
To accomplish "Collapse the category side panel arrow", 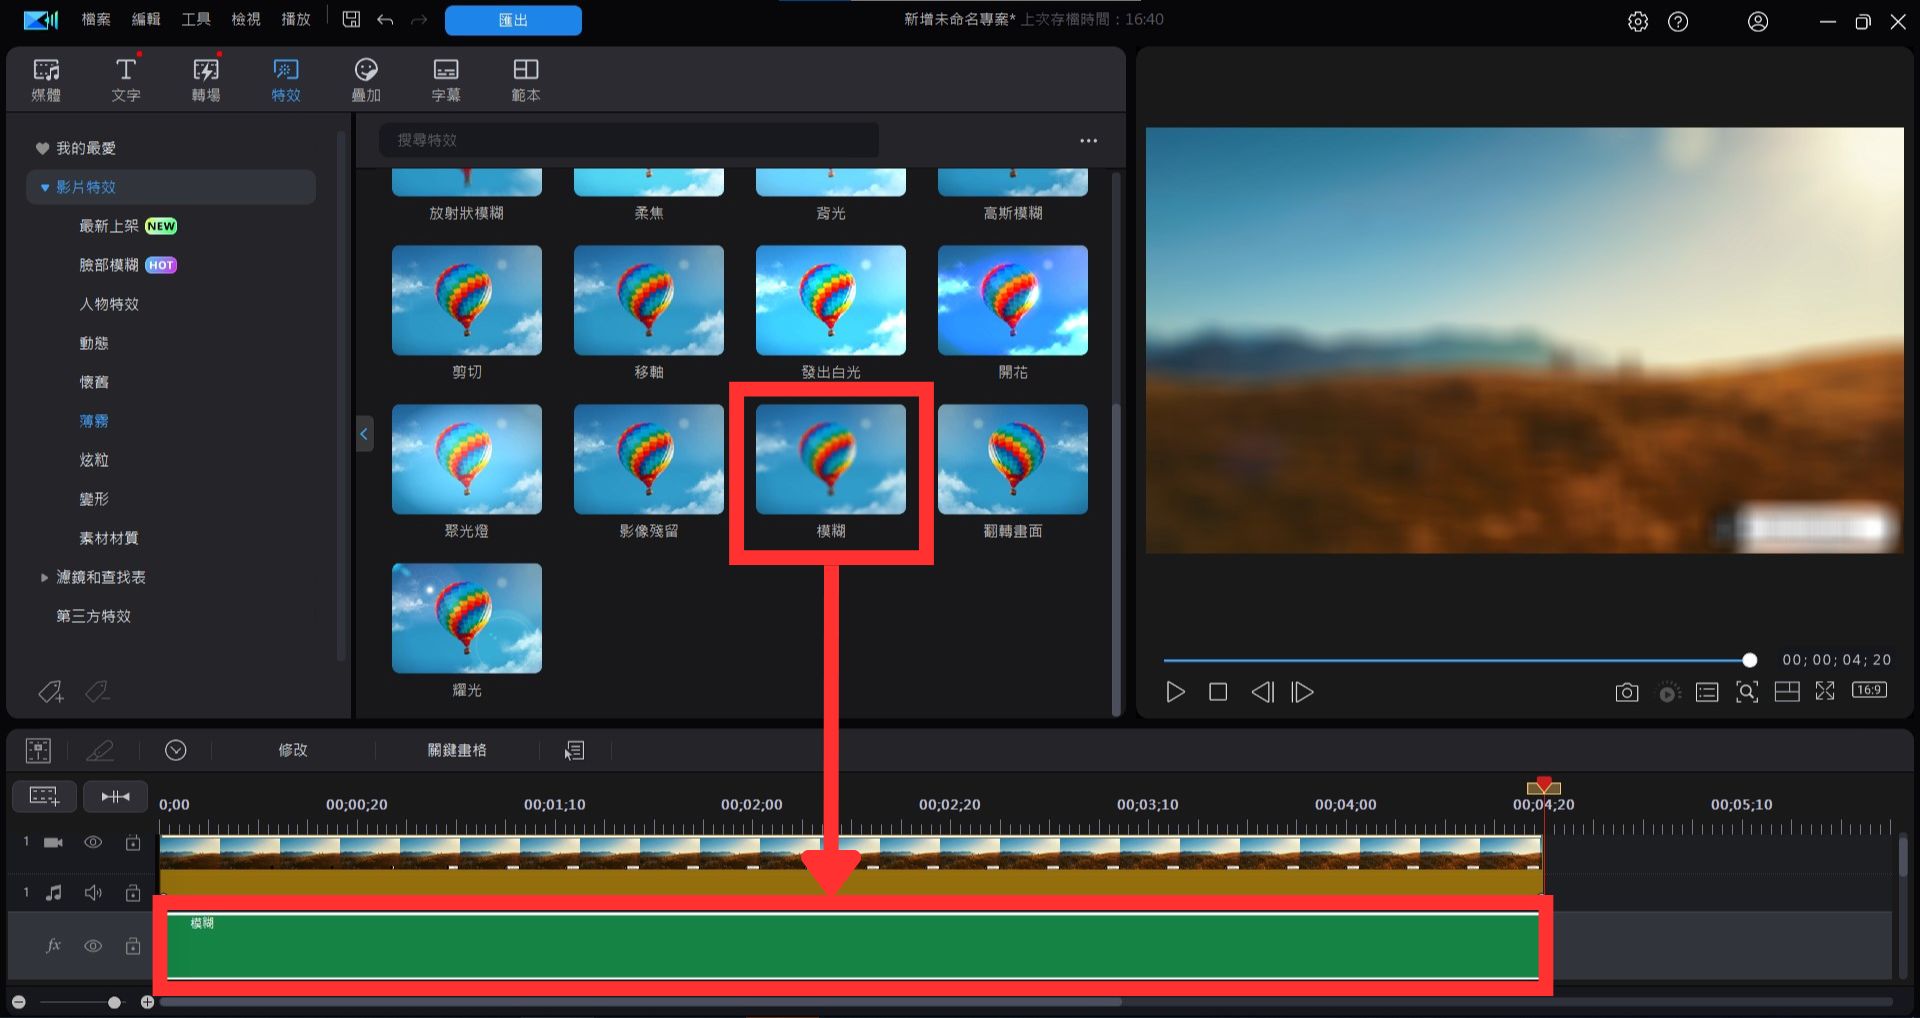I will tap(364, 434).
